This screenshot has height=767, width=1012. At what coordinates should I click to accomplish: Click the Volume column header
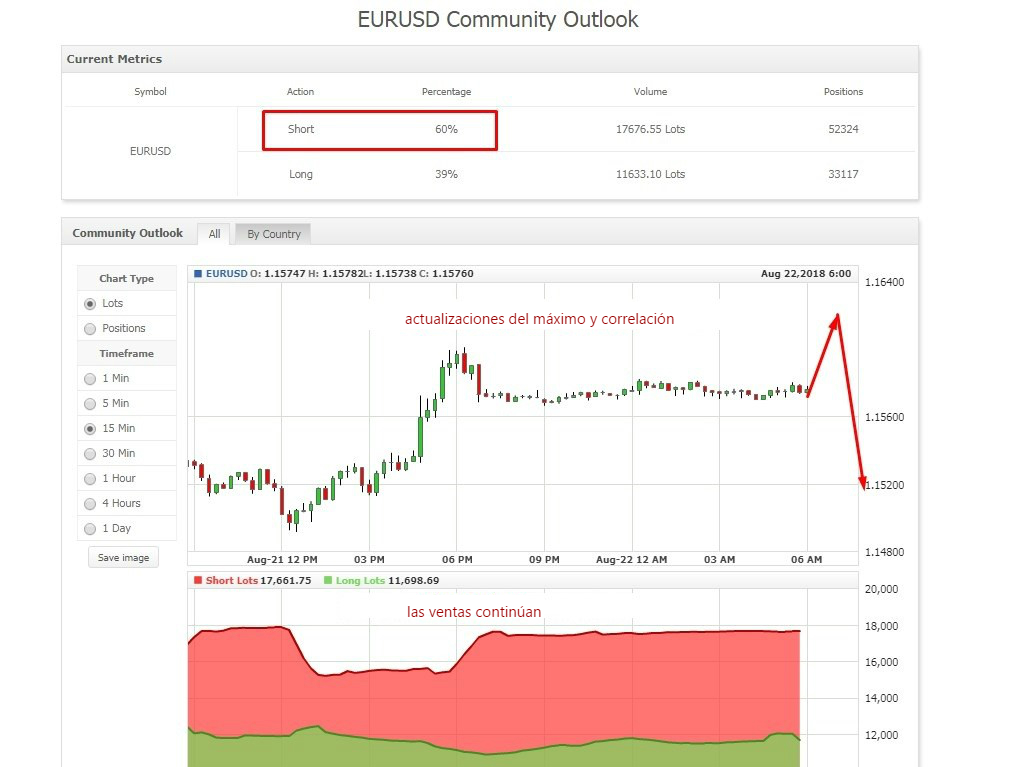(x=650, y=91)
